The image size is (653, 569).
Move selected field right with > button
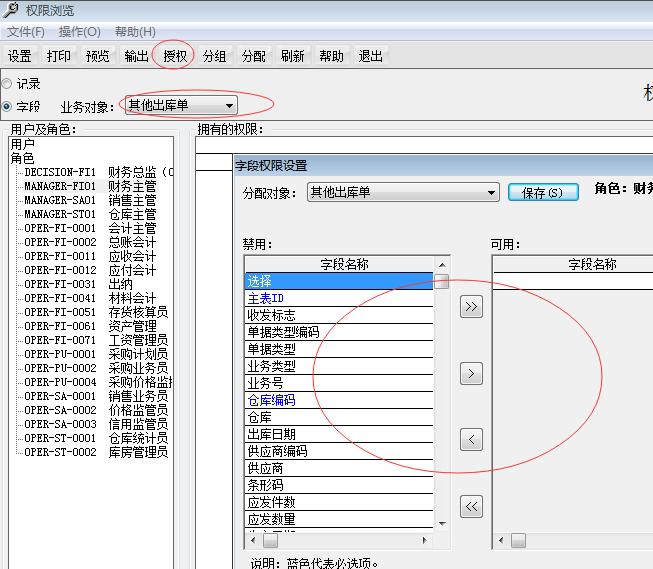[x=471, y=373]
